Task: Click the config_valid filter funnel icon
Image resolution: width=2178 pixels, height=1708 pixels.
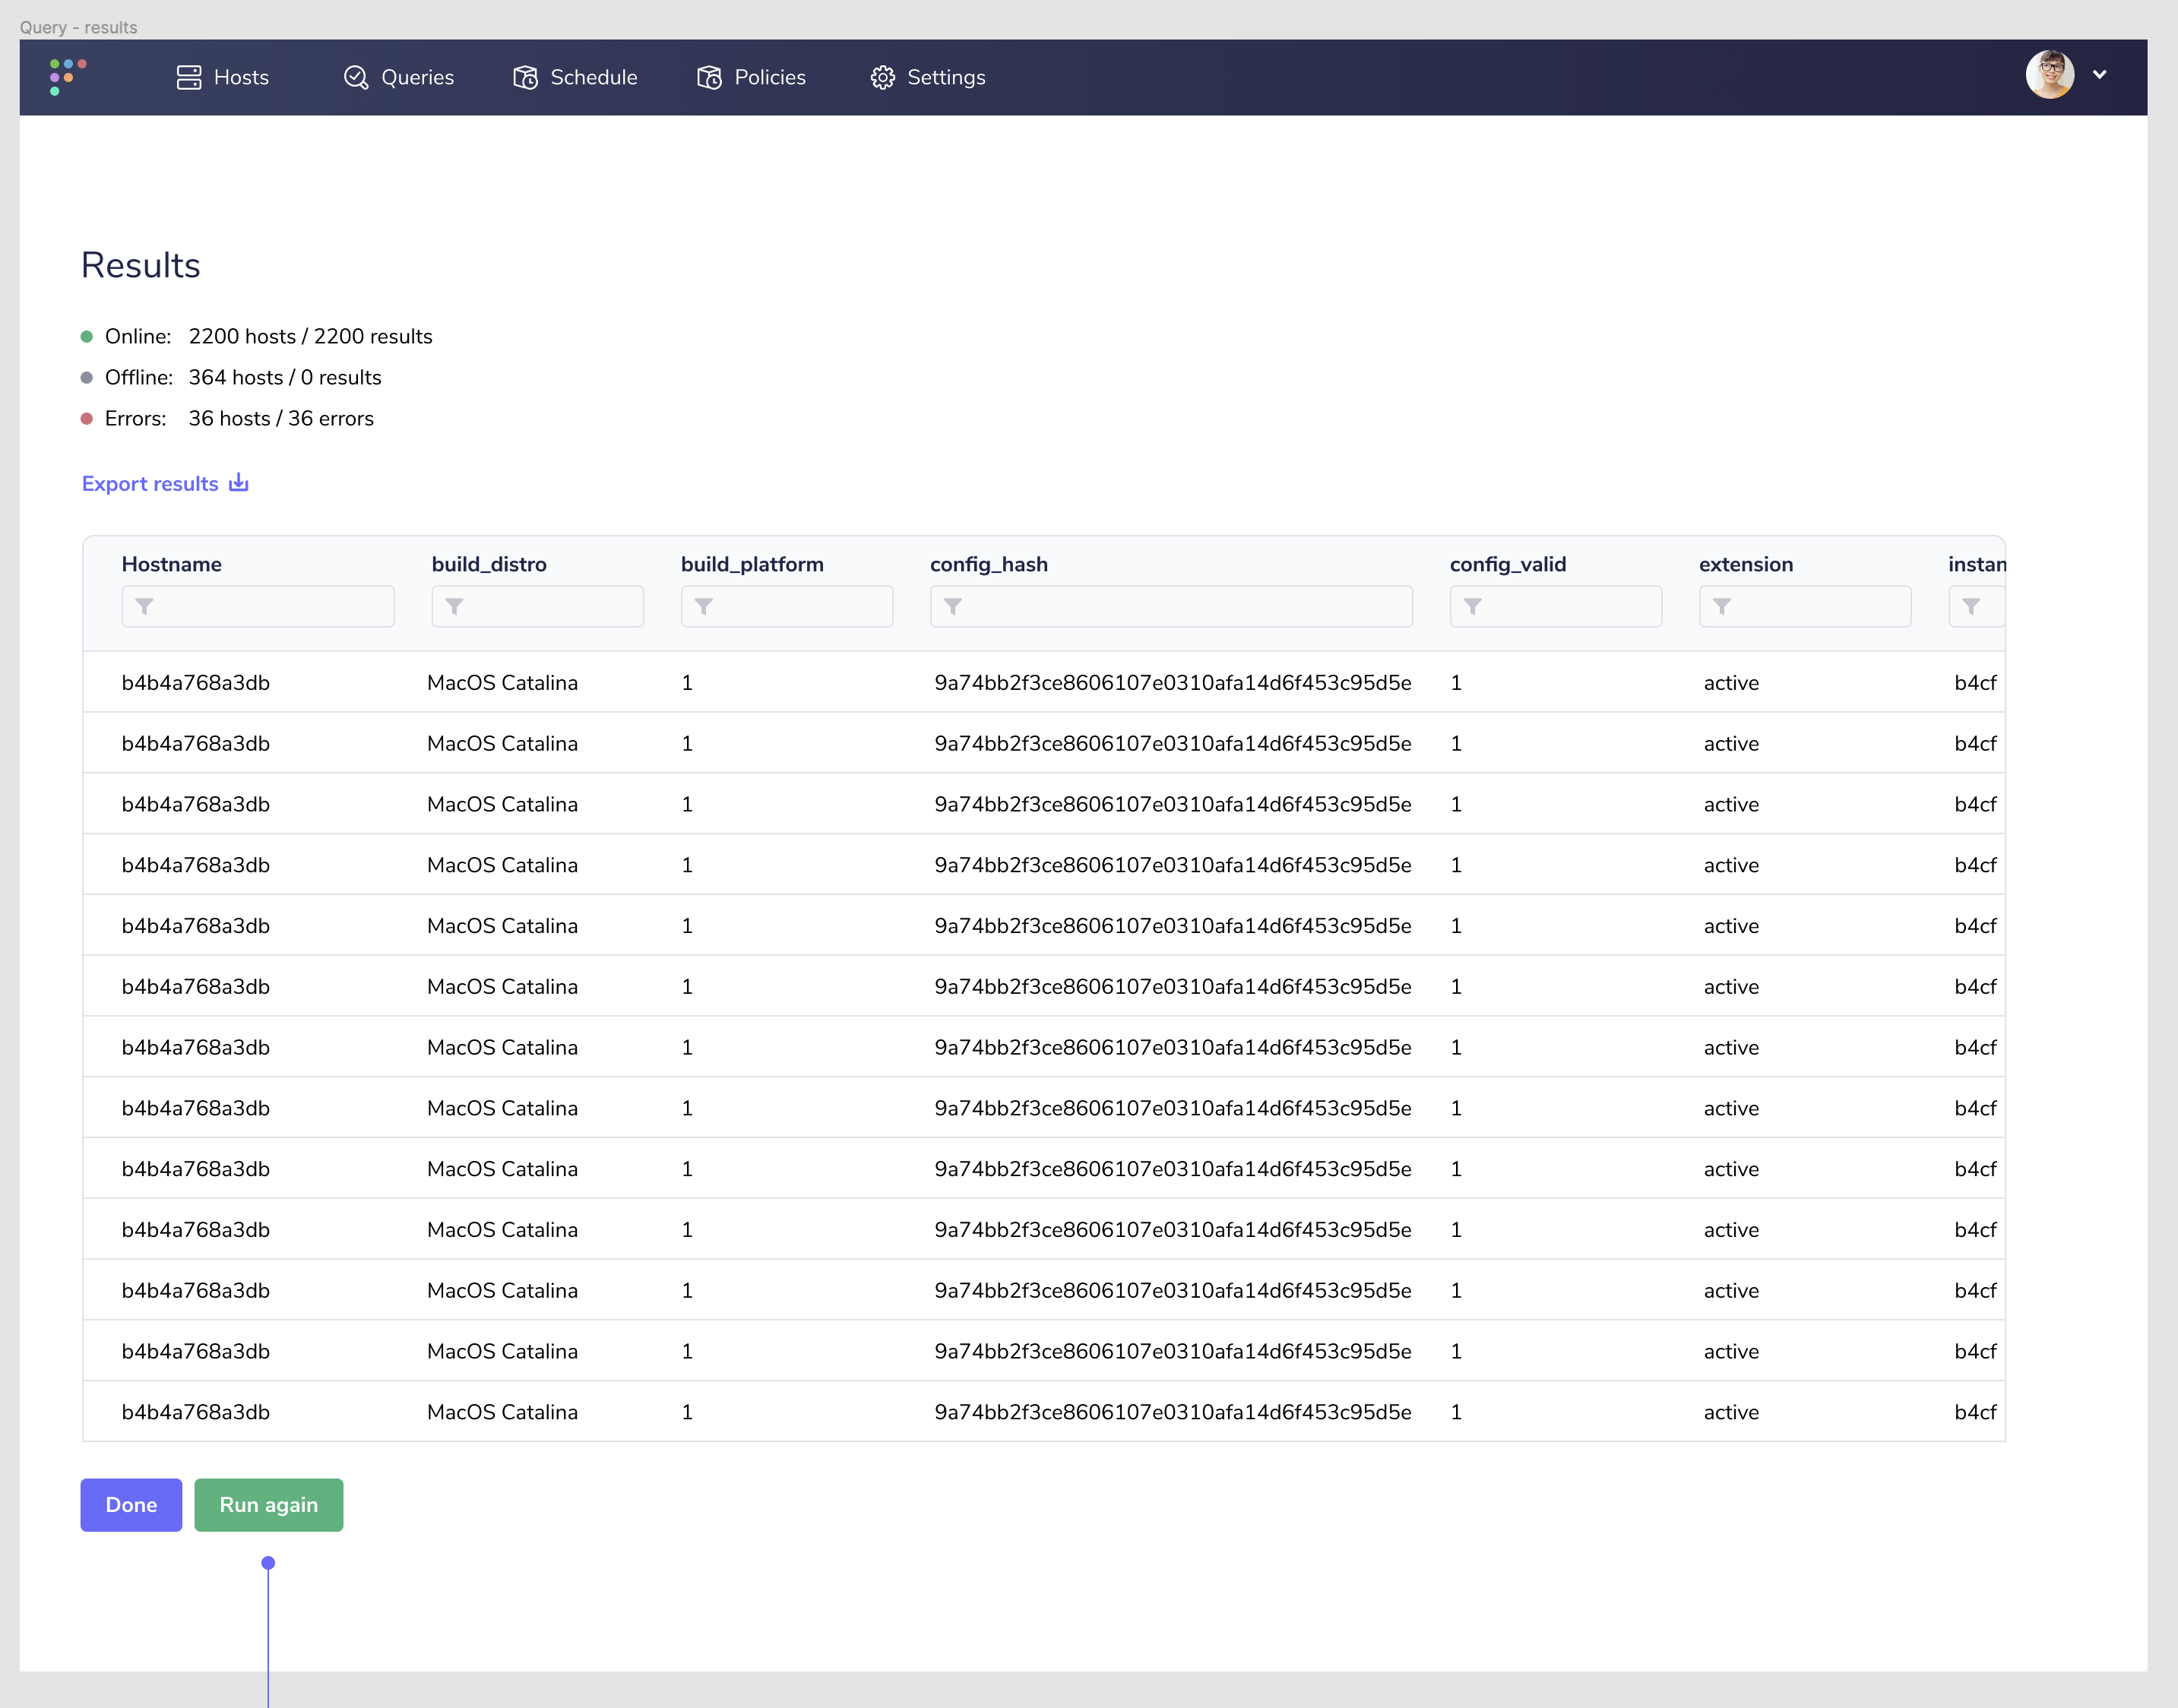Action: pos(1474,606)
